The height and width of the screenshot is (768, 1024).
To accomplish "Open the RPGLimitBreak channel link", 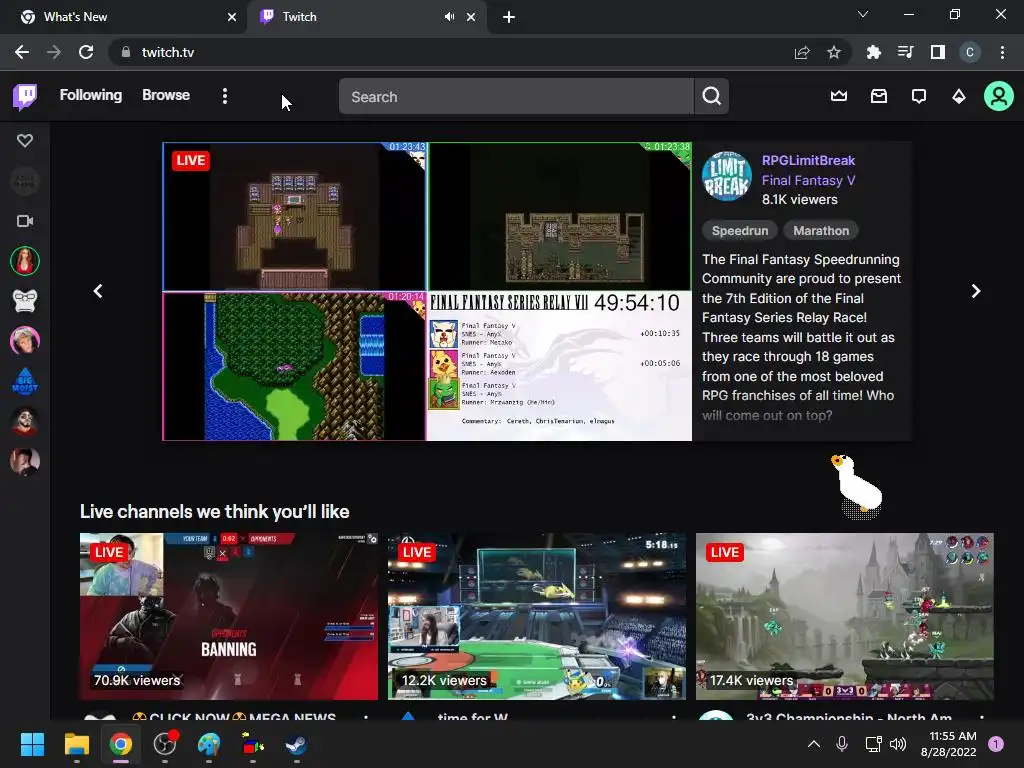I will point(808,161).
